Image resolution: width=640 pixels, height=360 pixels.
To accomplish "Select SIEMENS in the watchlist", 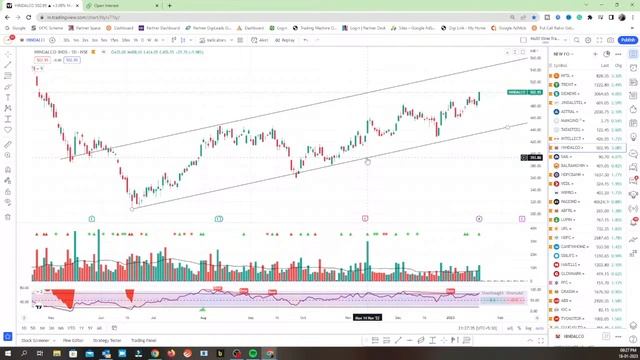I will pos(587,93).
